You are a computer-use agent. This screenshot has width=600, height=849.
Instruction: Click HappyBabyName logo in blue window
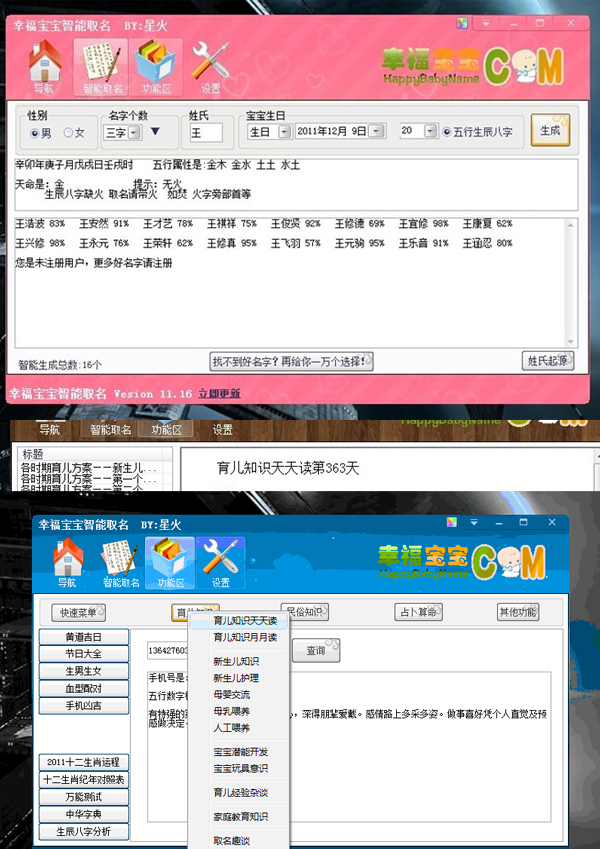click(461, 563)
